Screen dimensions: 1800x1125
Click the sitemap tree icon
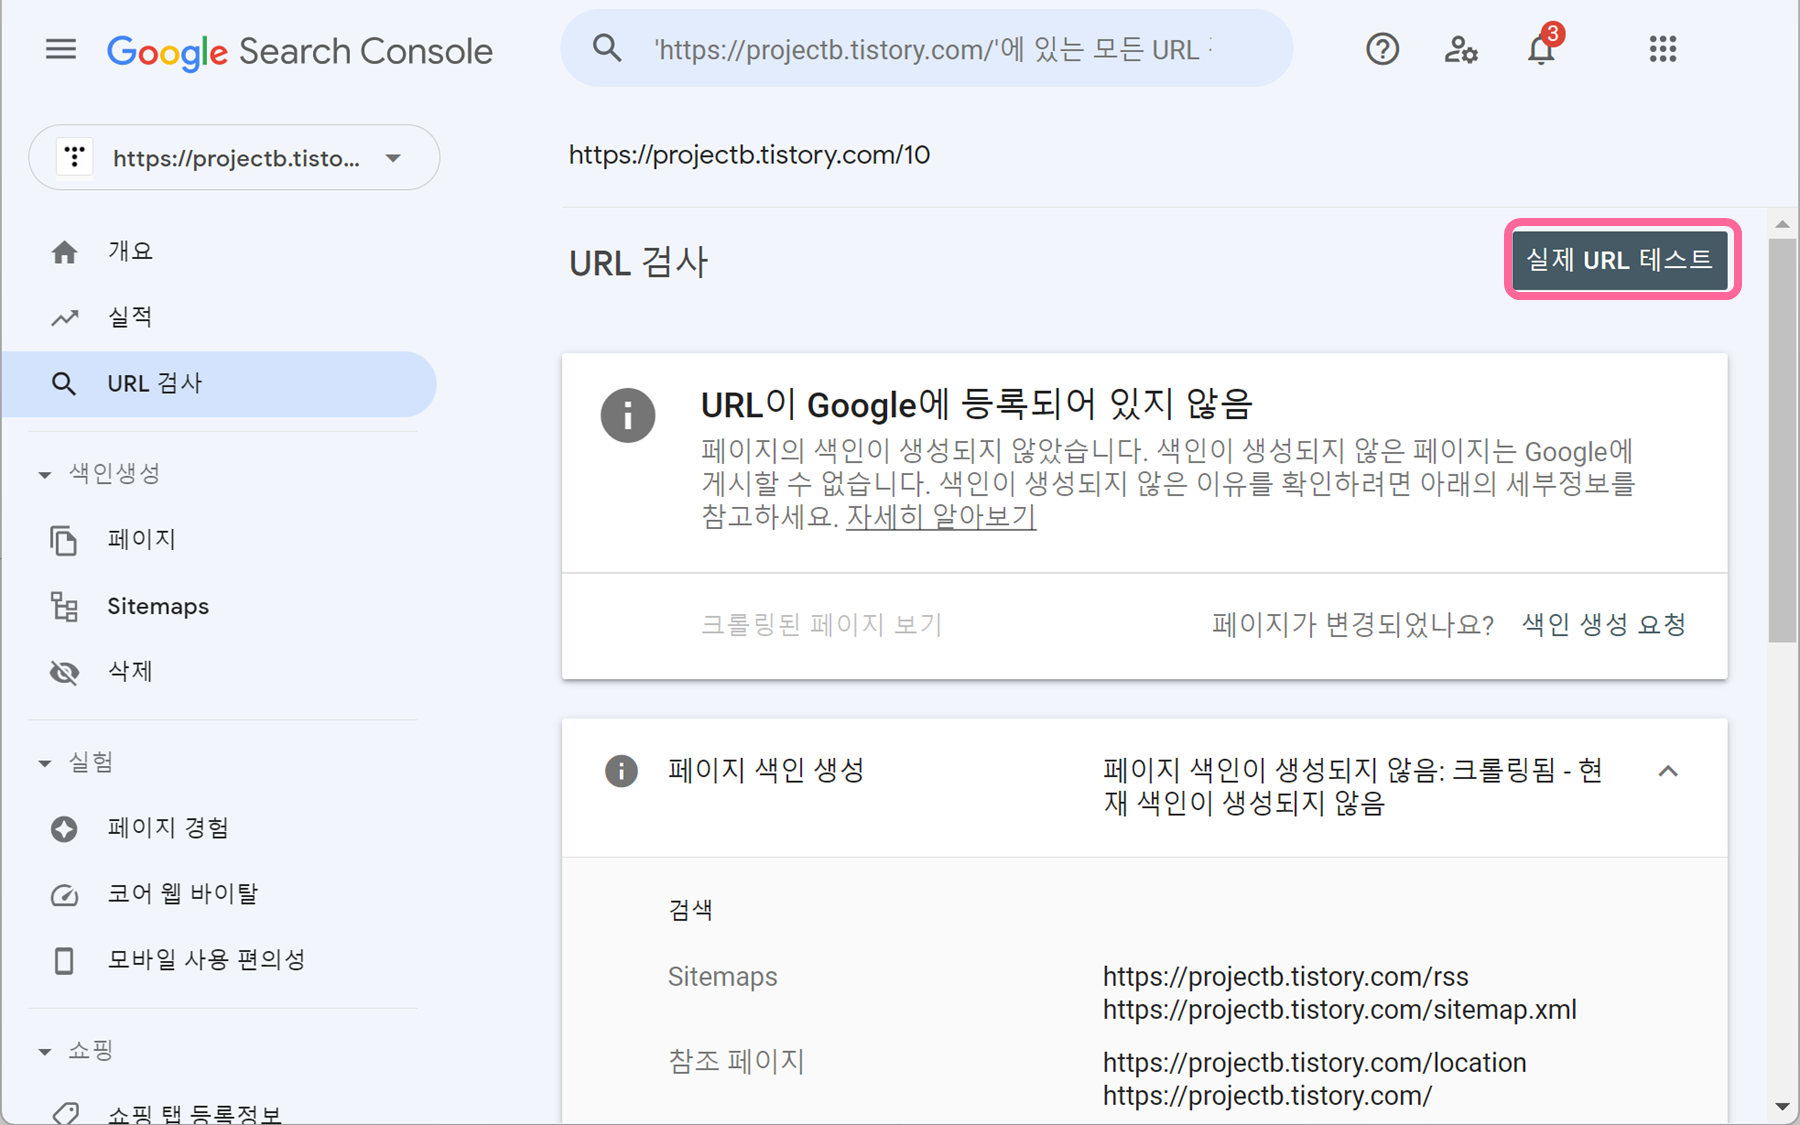tap(64, 606)
